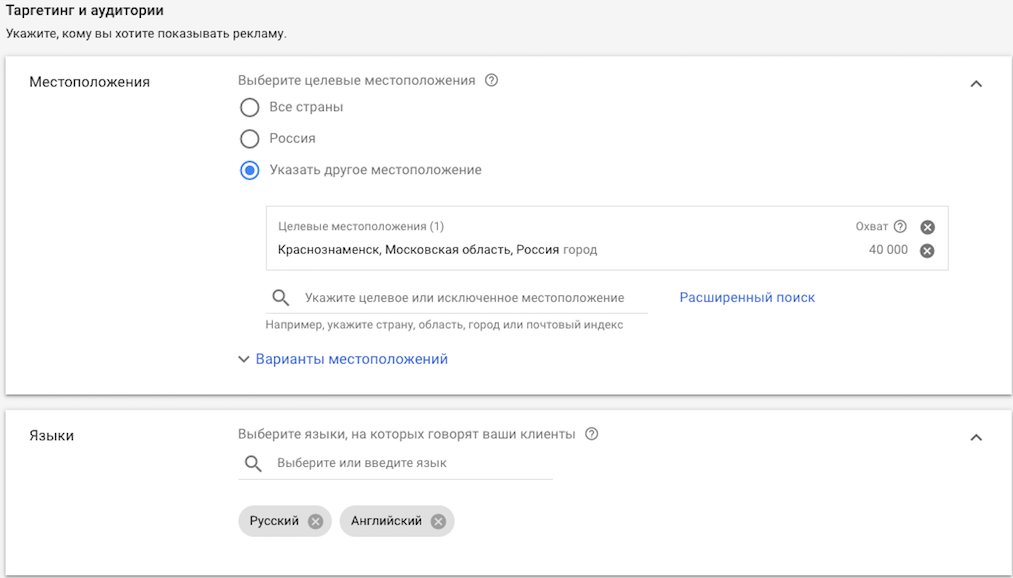Viewport: 1013px width, 578px height.
Task: Focus the target or excluded location input
Action: pos(465,298)
